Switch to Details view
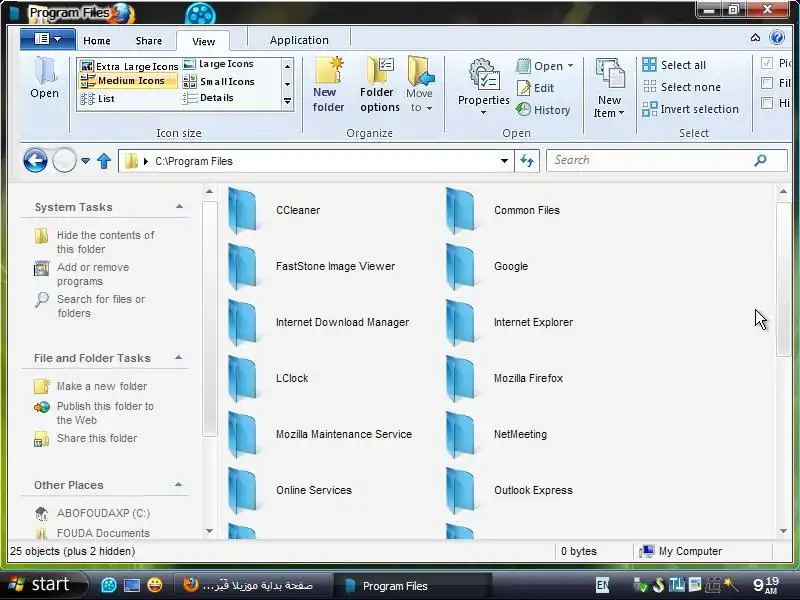The image size is (800, 600). (208, 97)
